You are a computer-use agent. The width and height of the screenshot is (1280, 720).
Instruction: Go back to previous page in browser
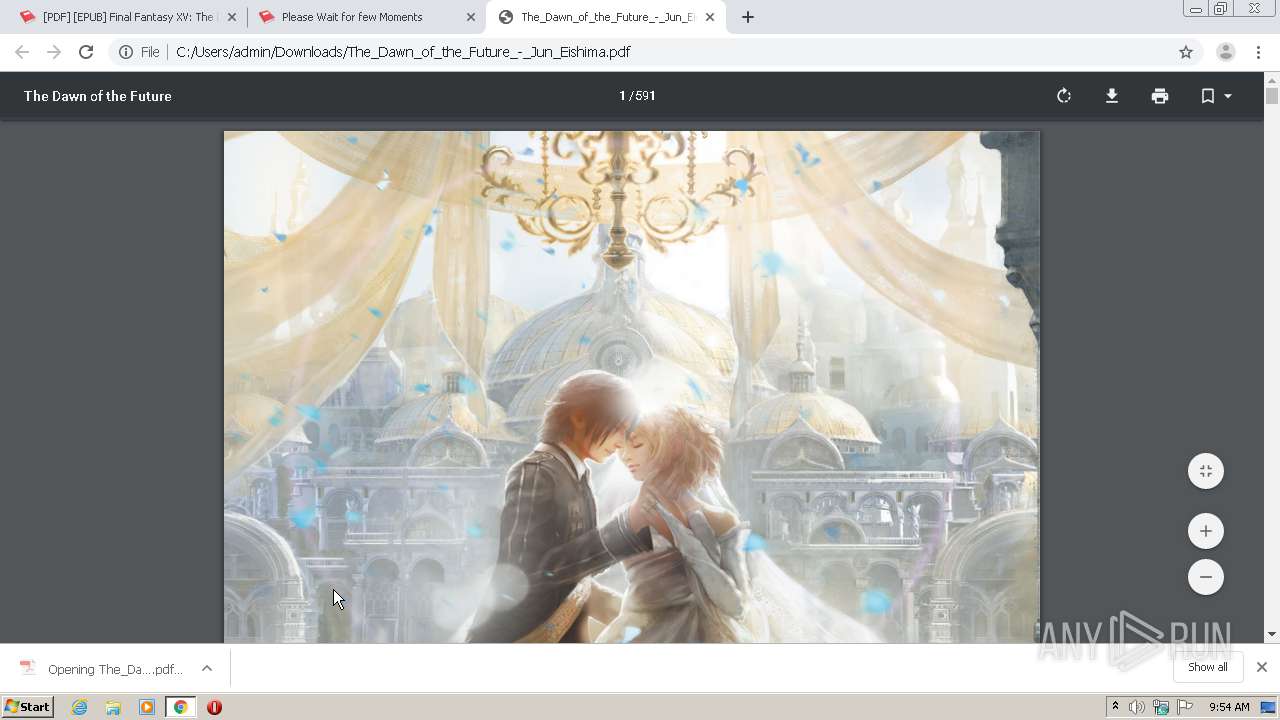[x=22, y=52]
